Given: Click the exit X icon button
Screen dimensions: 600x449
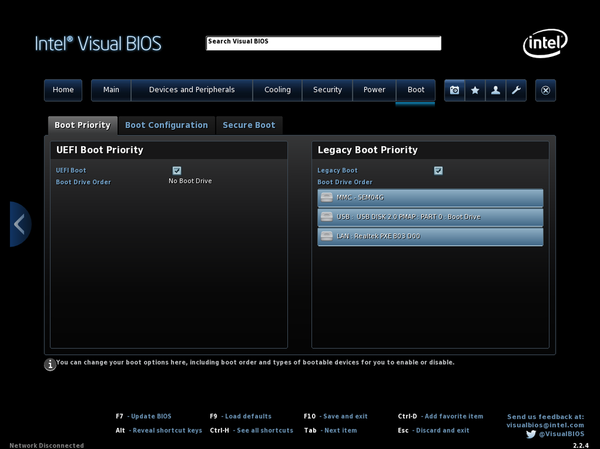Looking at the screenshot, I should pyautogui.click(x=545, y=90).
